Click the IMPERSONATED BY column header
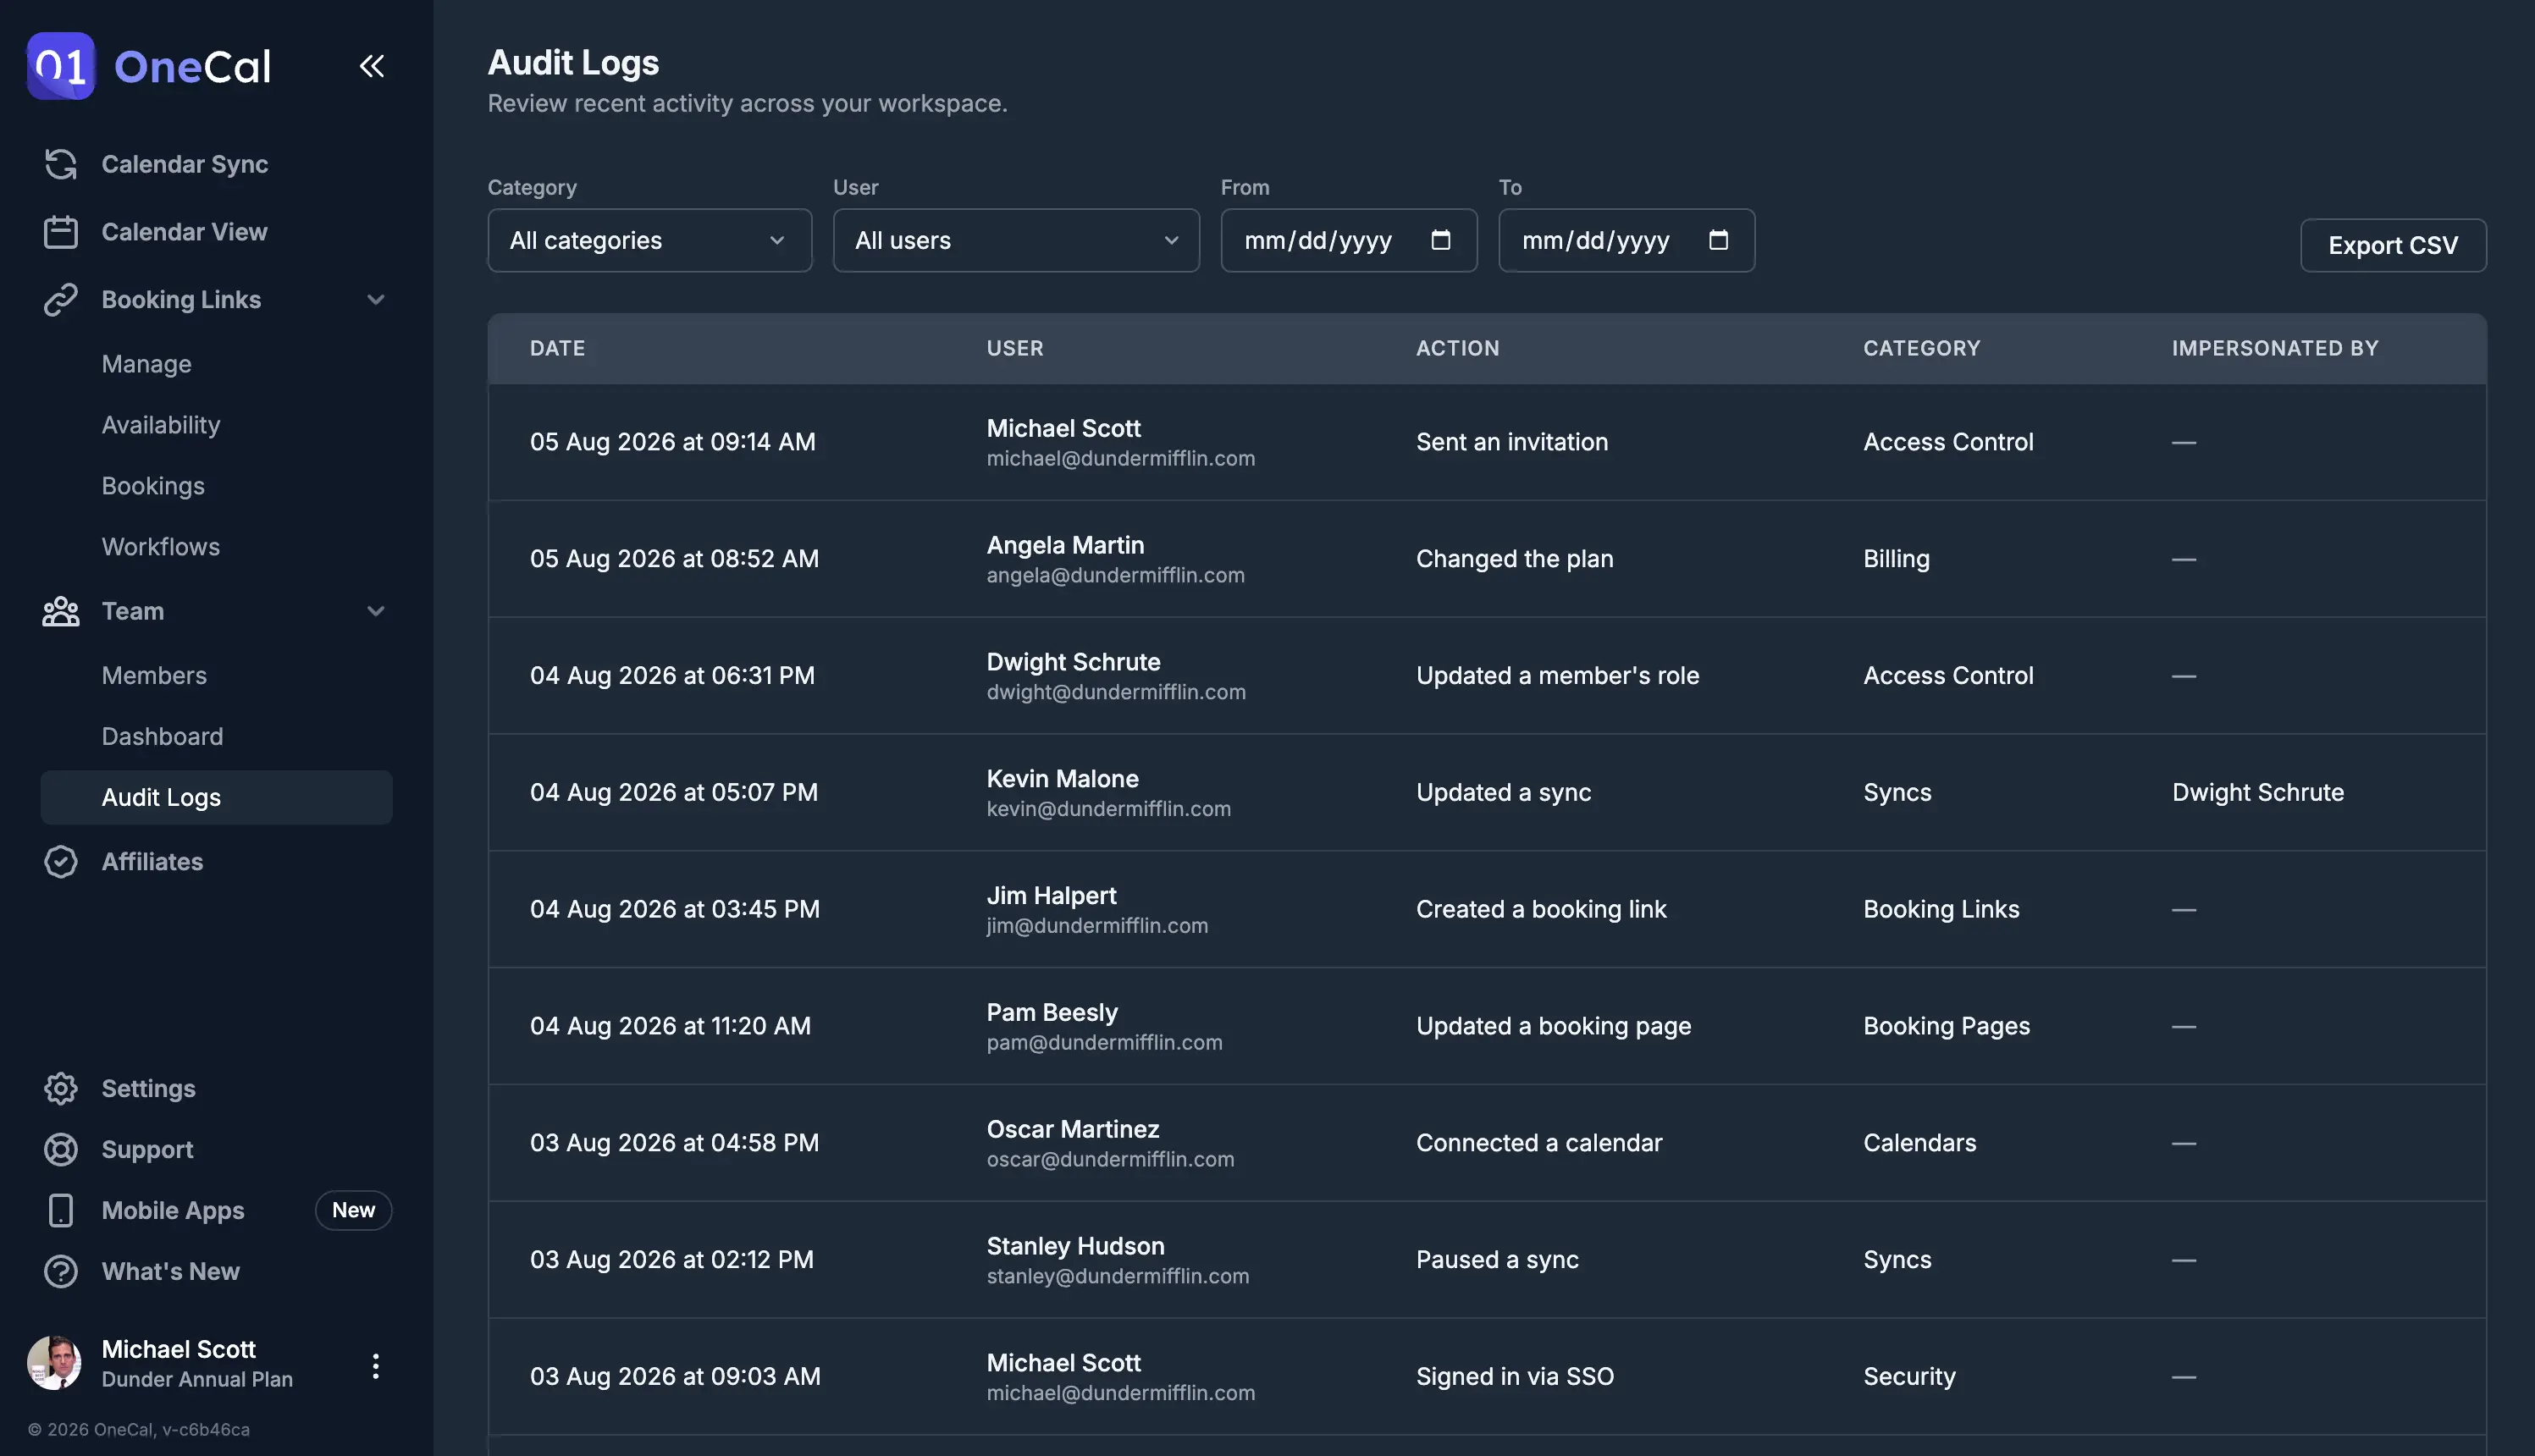 2274,349
